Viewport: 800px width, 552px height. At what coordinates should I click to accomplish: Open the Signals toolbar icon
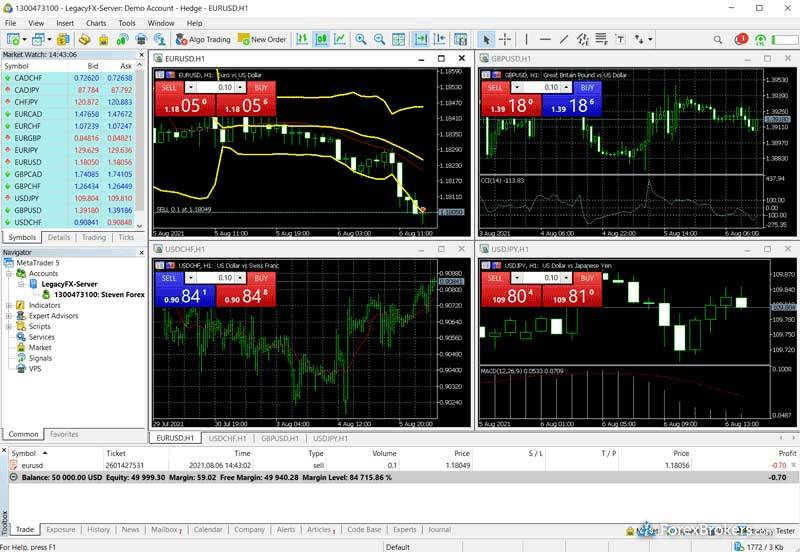(122, 39)
